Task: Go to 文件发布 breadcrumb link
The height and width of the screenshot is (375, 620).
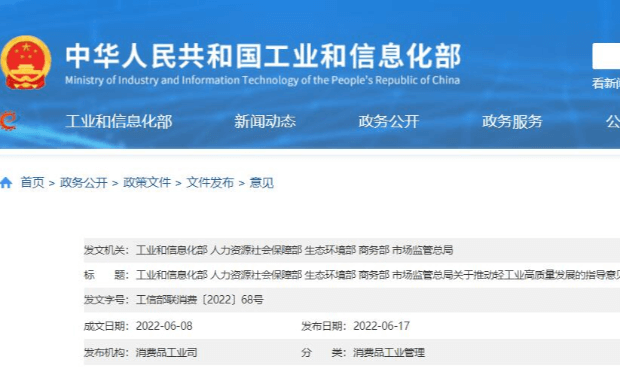Action: pyautogui.click(x=210, y=183)
